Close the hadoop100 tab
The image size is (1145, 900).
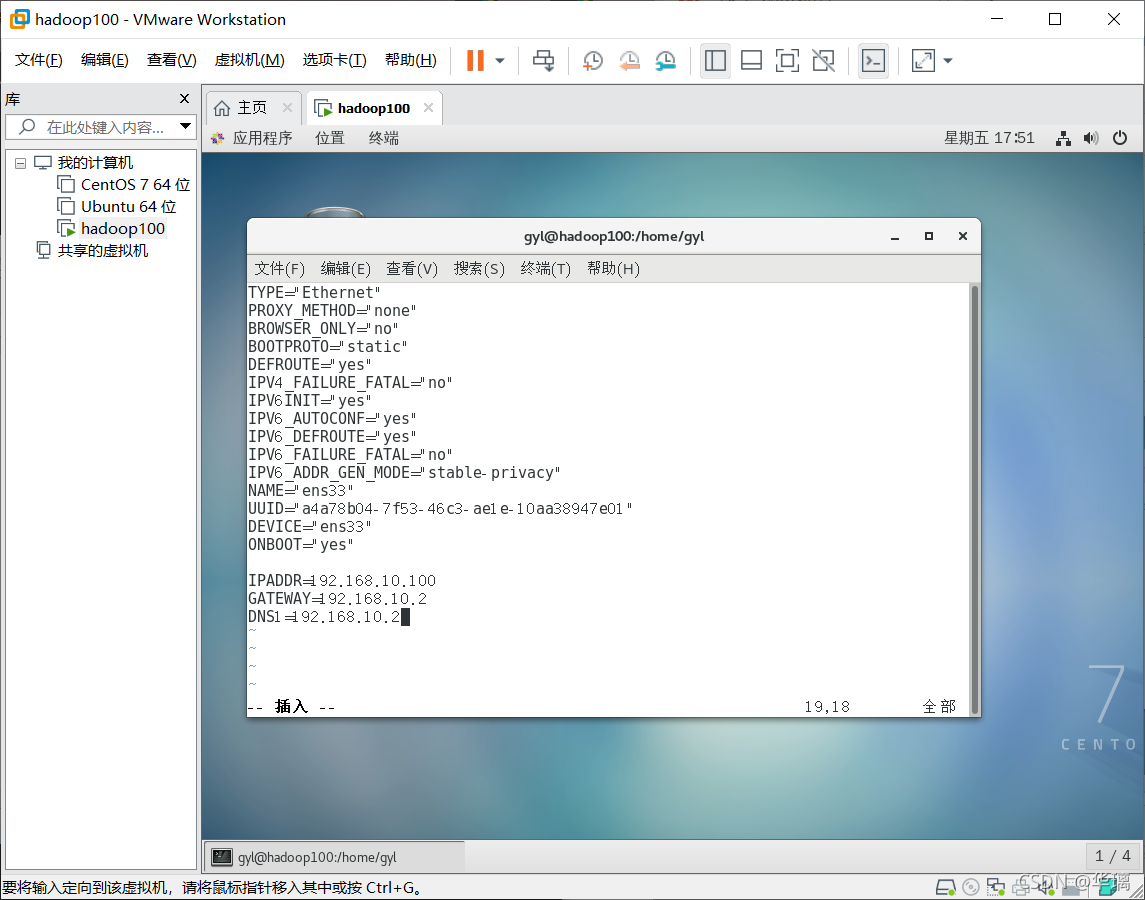(428, 108)
